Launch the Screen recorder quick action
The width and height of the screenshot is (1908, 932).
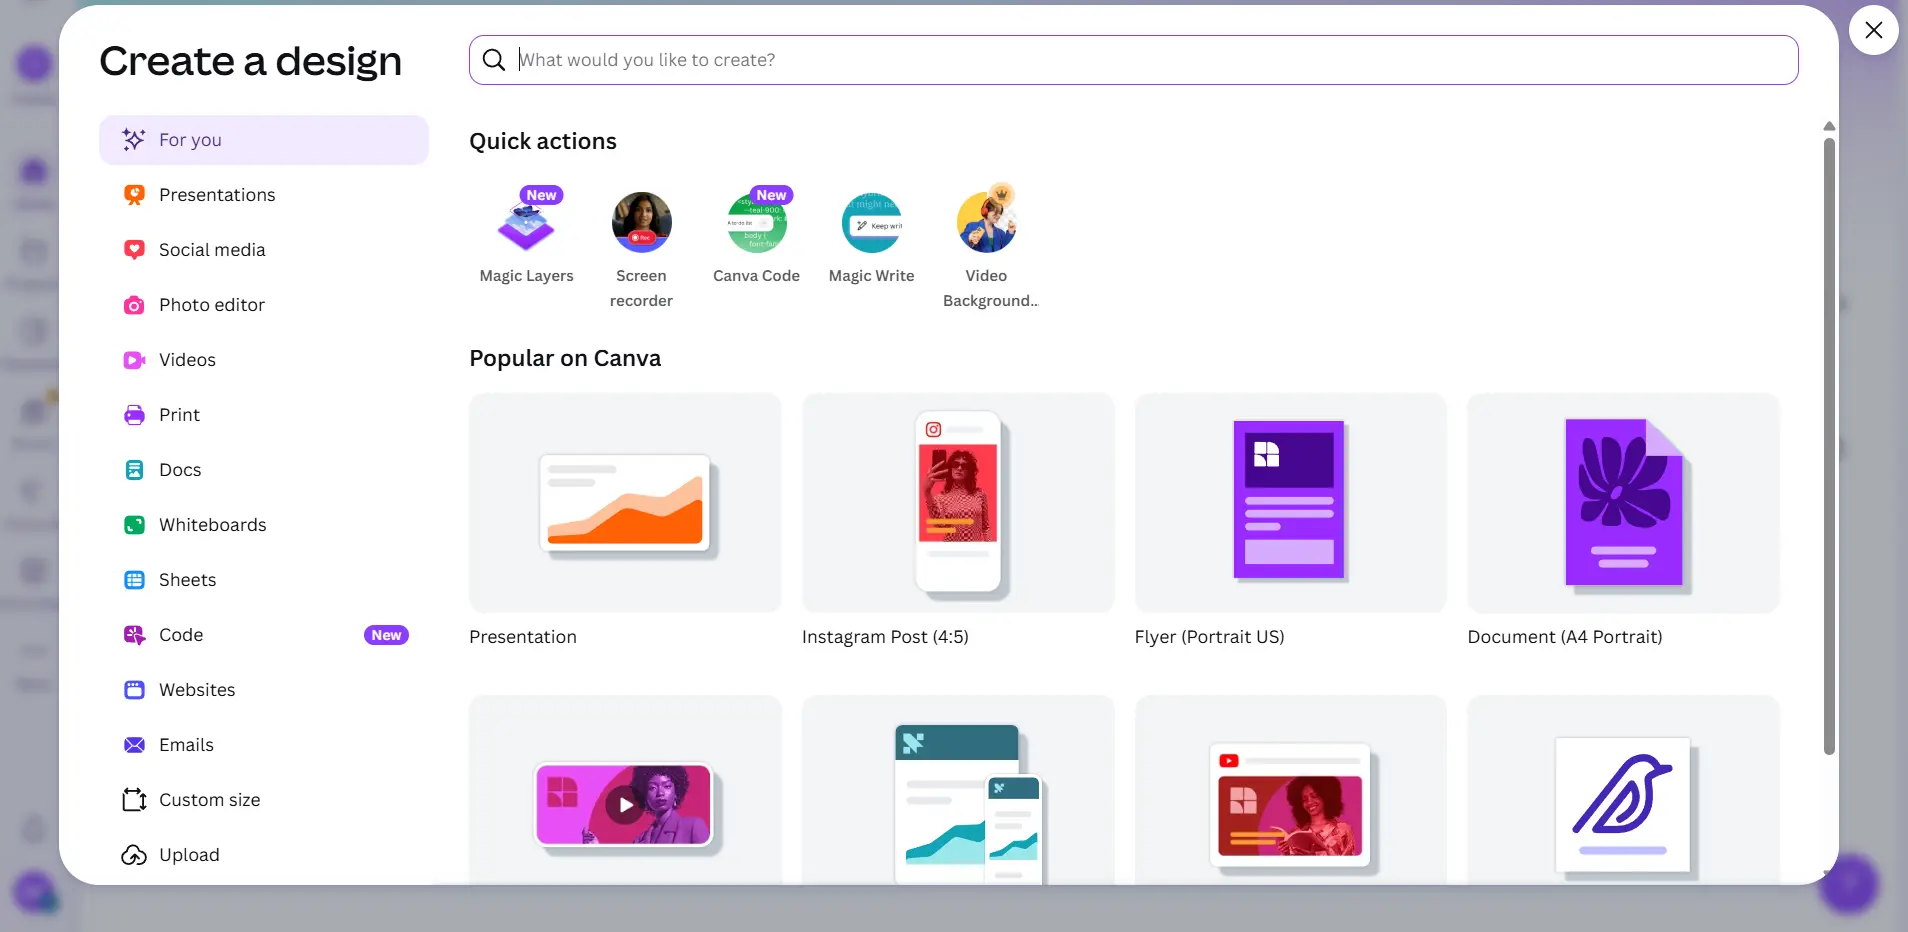point(641,248)
